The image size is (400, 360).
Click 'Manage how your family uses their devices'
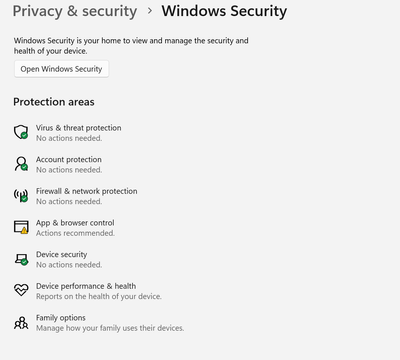(x=110, y=328)
